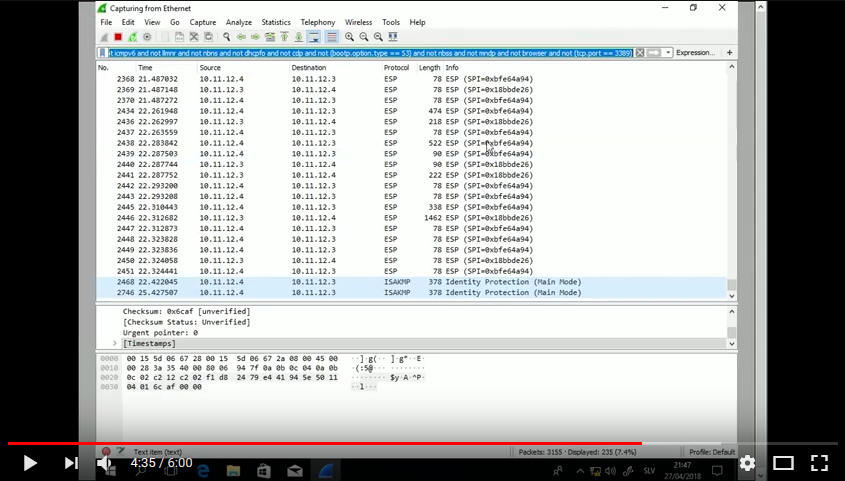Mute the video player volume
The height and width of the screenshot is (481, 845).
(x=105, y=463)
